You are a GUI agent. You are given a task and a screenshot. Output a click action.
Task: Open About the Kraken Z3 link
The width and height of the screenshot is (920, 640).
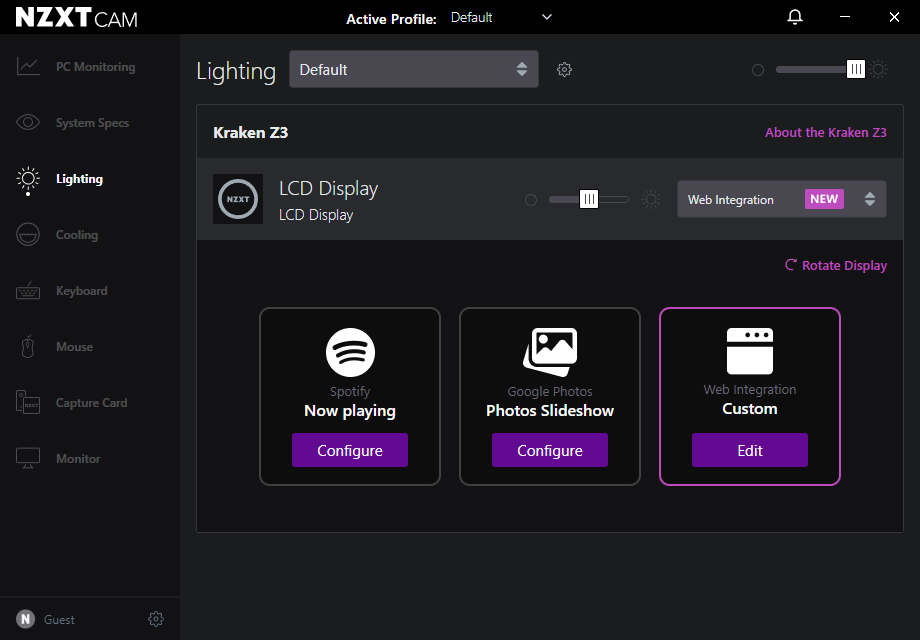click(826, 133)
